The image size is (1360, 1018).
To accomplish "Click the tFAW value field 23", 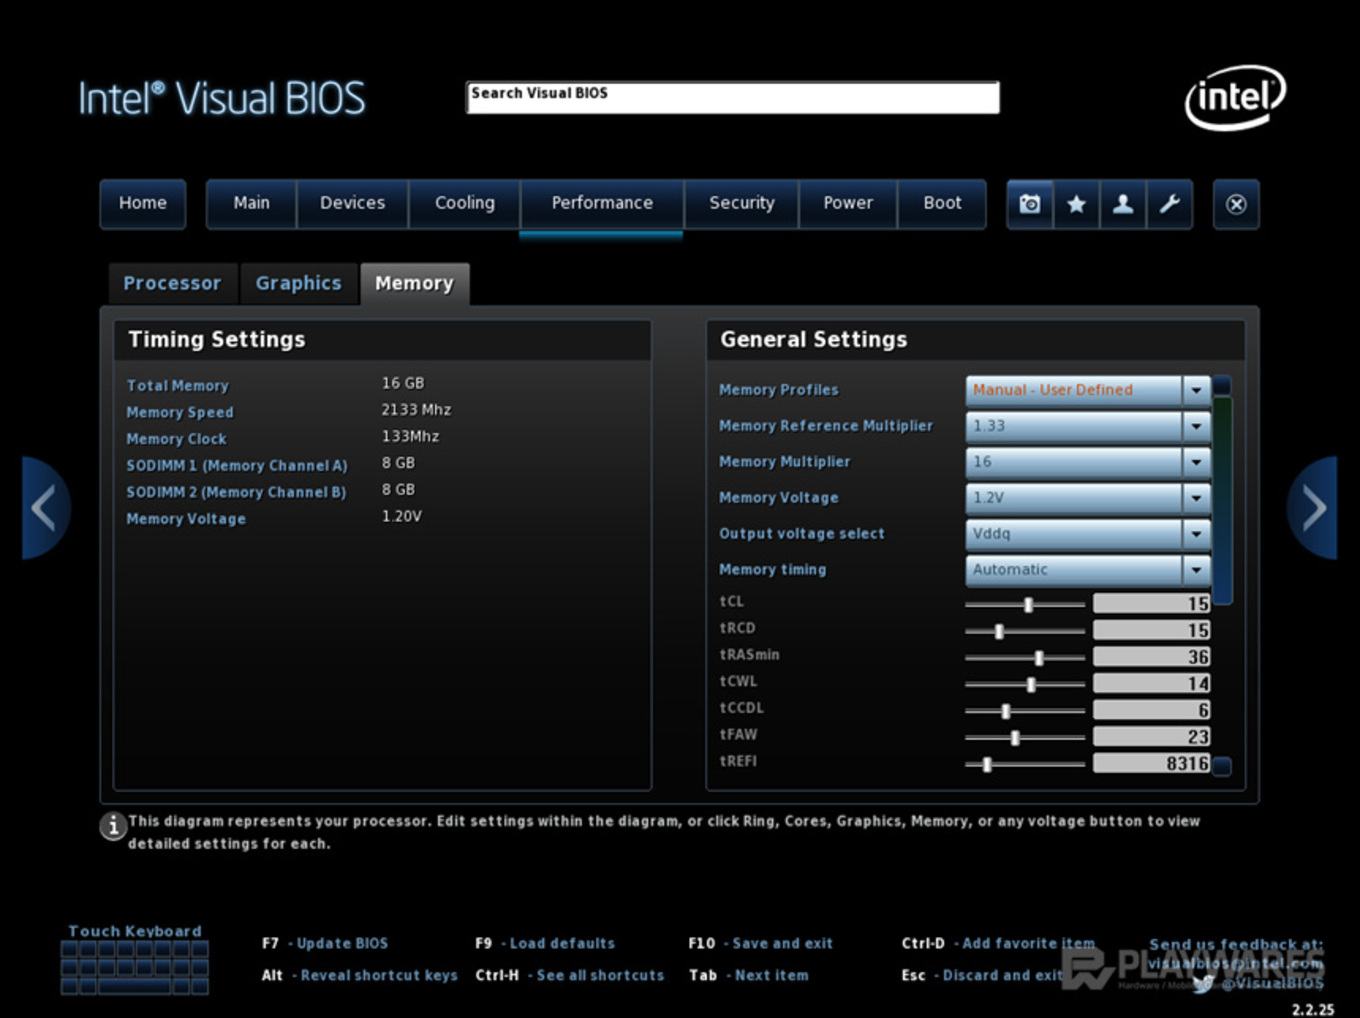I will point(1151,736).
